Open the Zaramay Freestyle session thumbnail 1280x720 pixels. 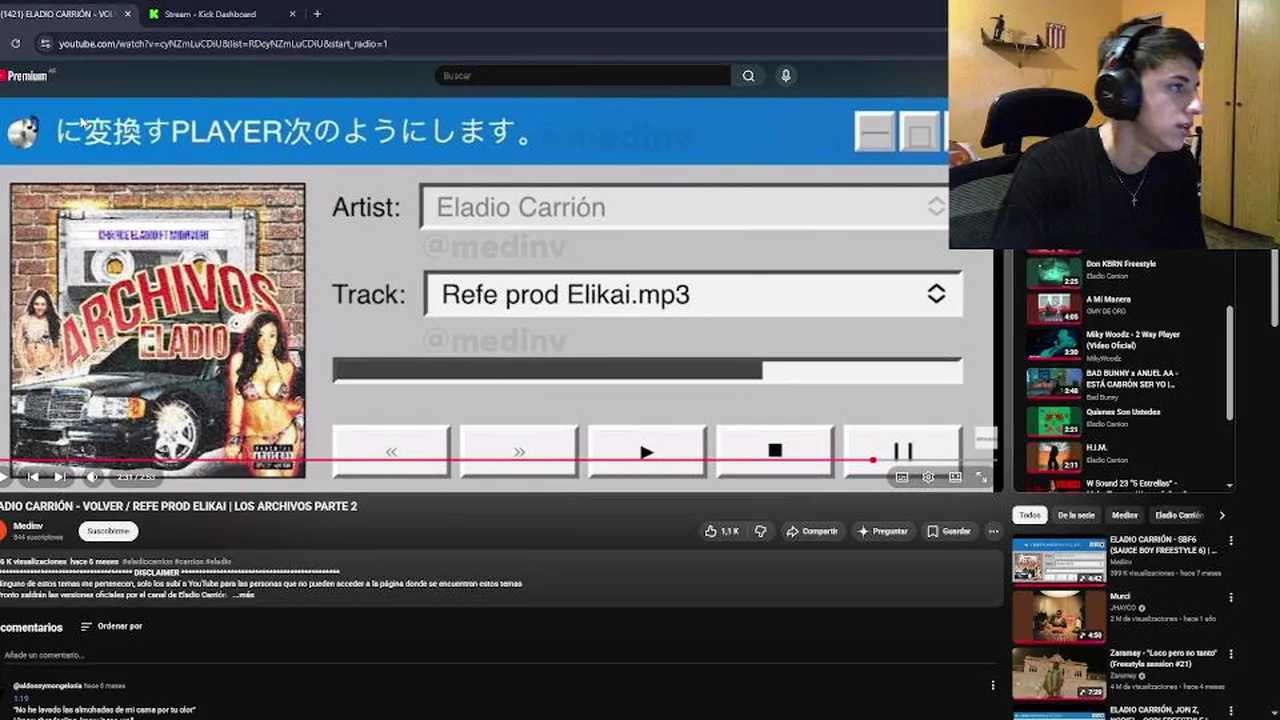[x=1057, y=672]
